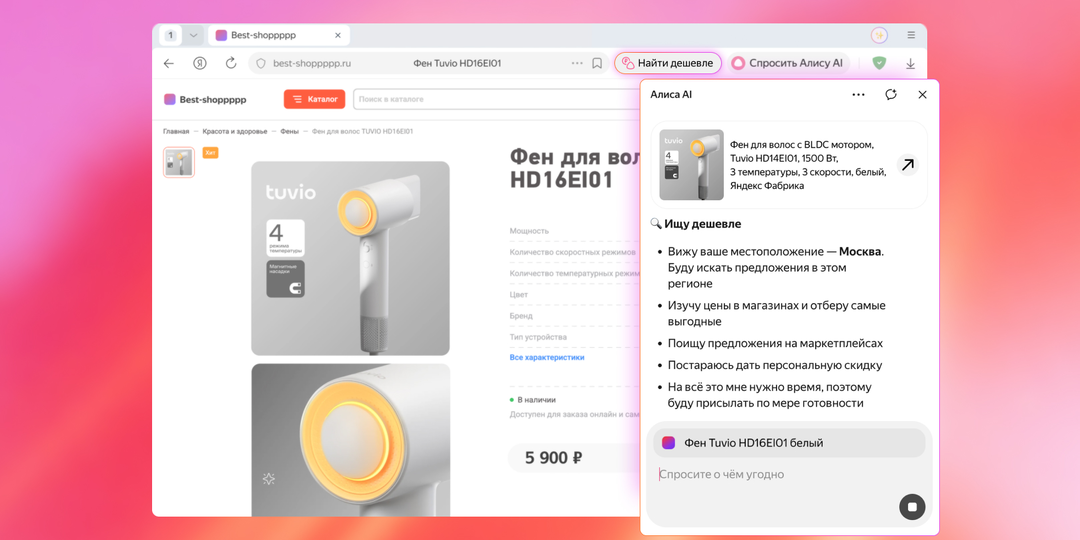Click the Фен Tuvio HD16EI01 белый context chip

pos(789,443)
